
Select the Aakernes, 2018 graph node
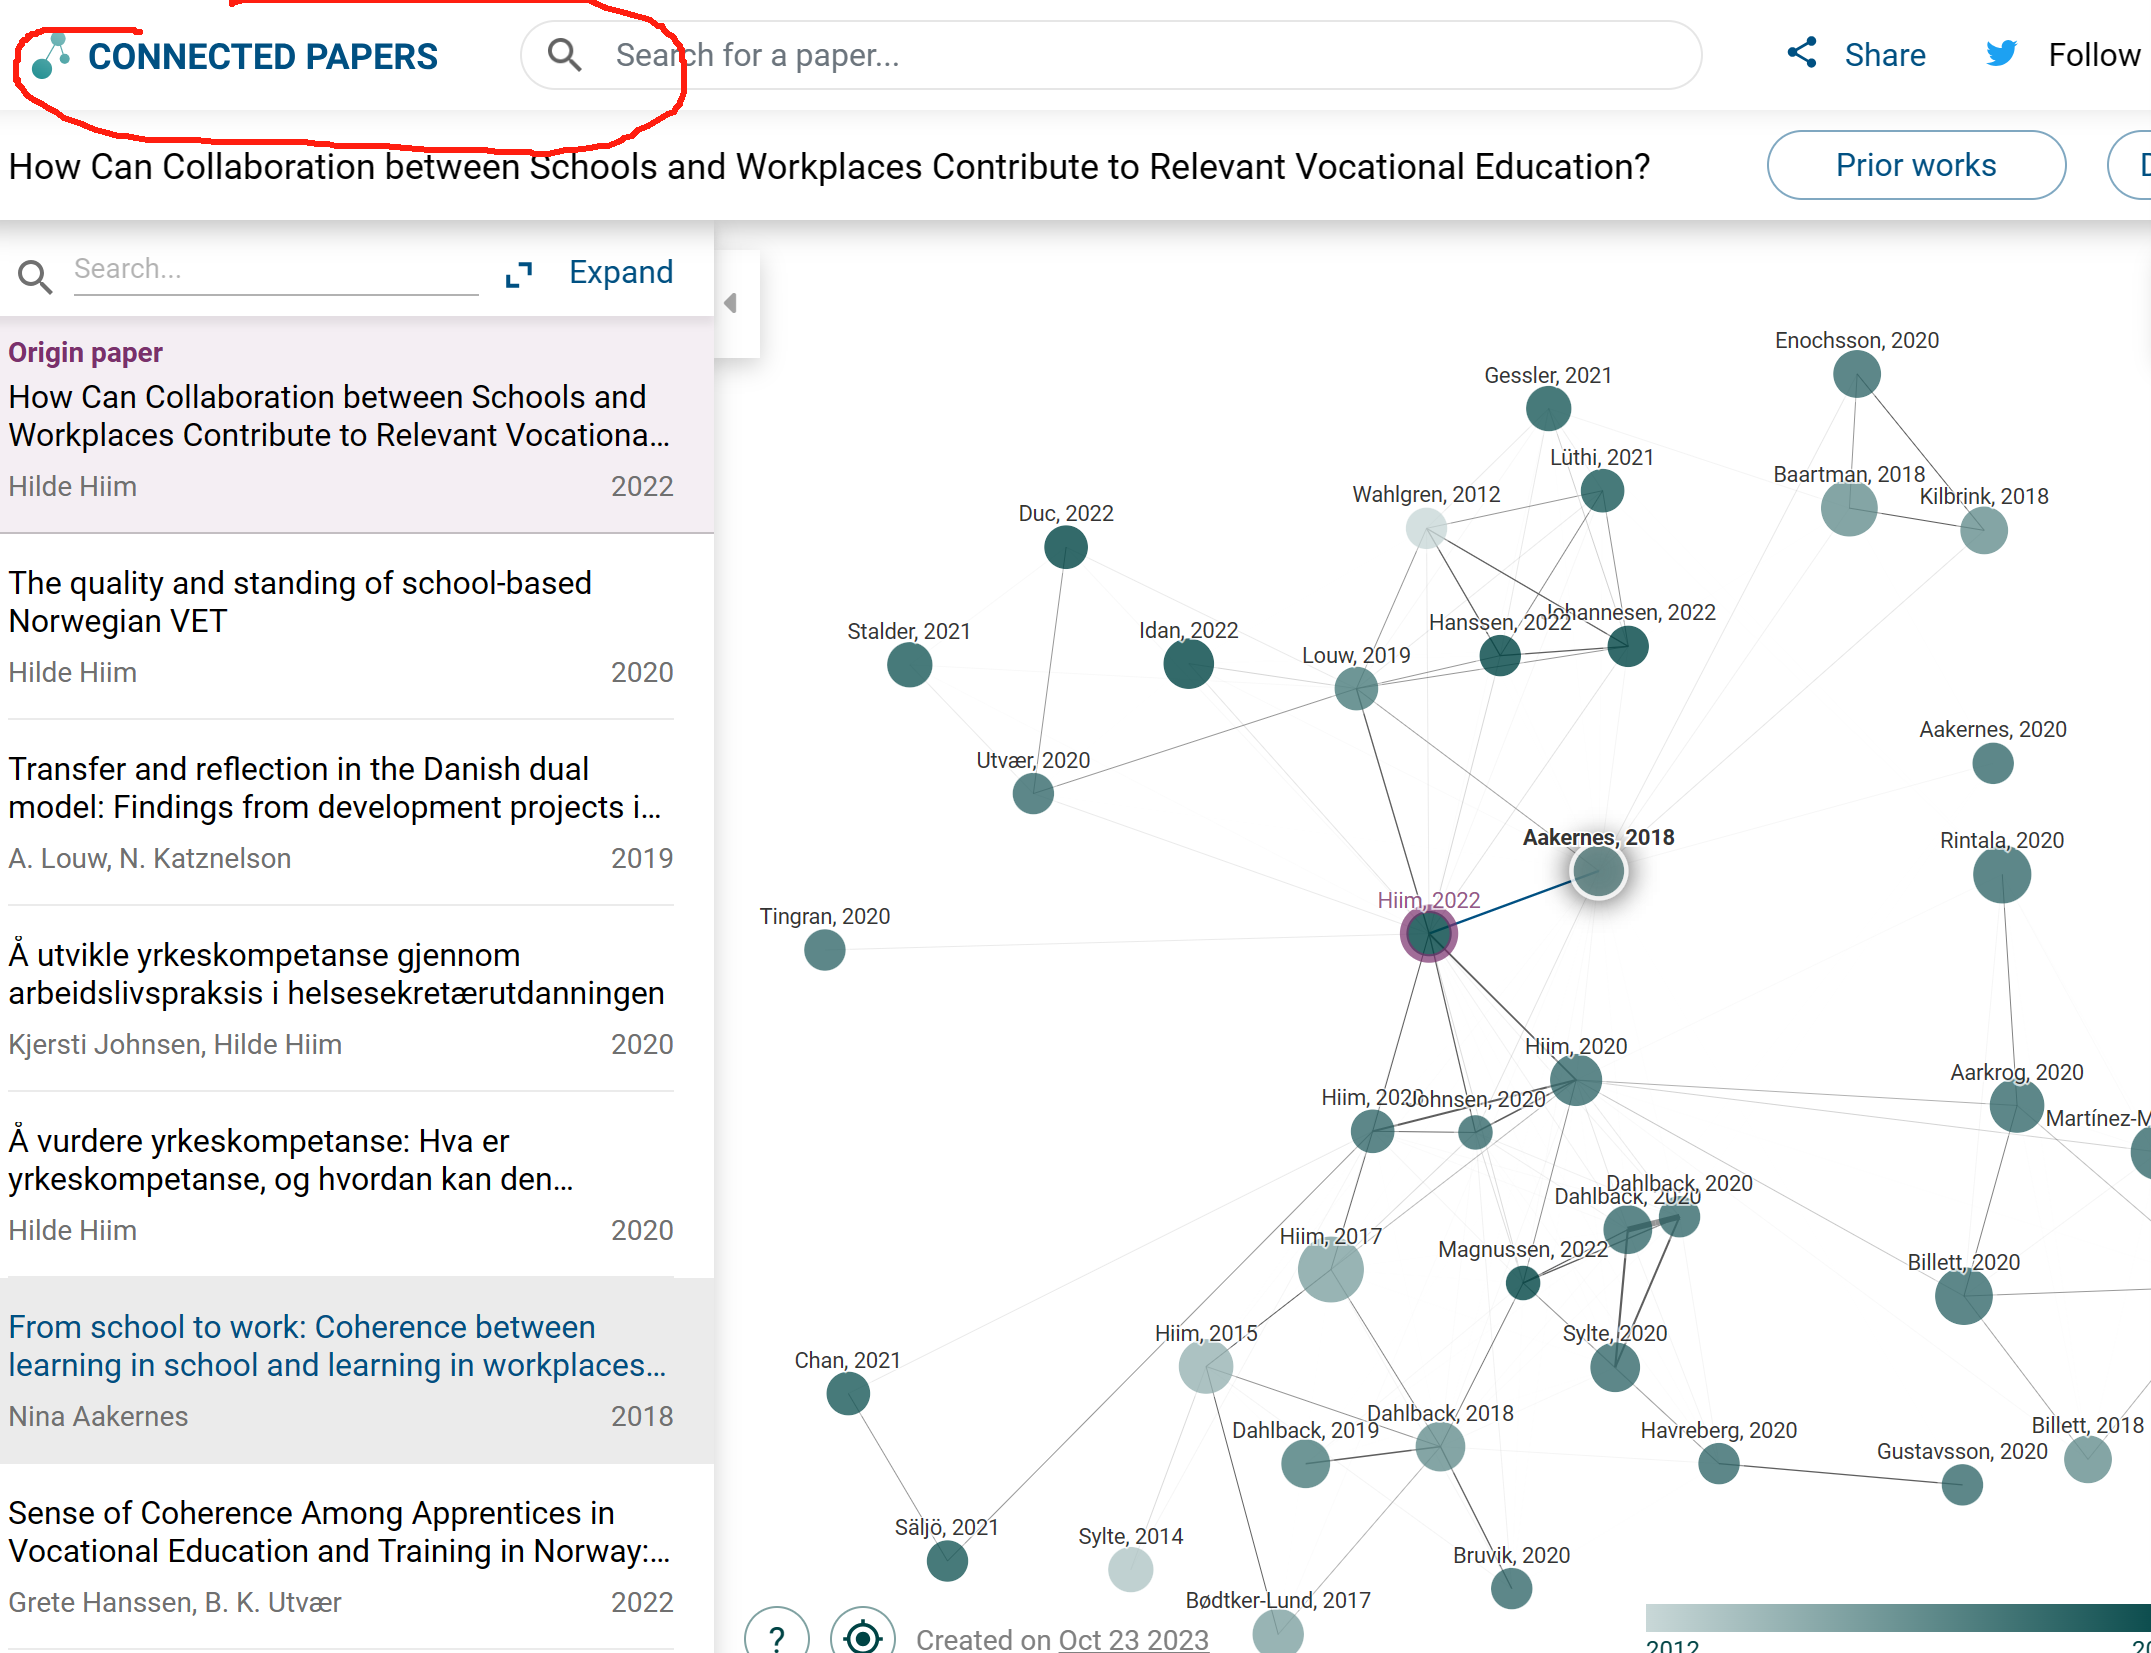(1597, 871)
